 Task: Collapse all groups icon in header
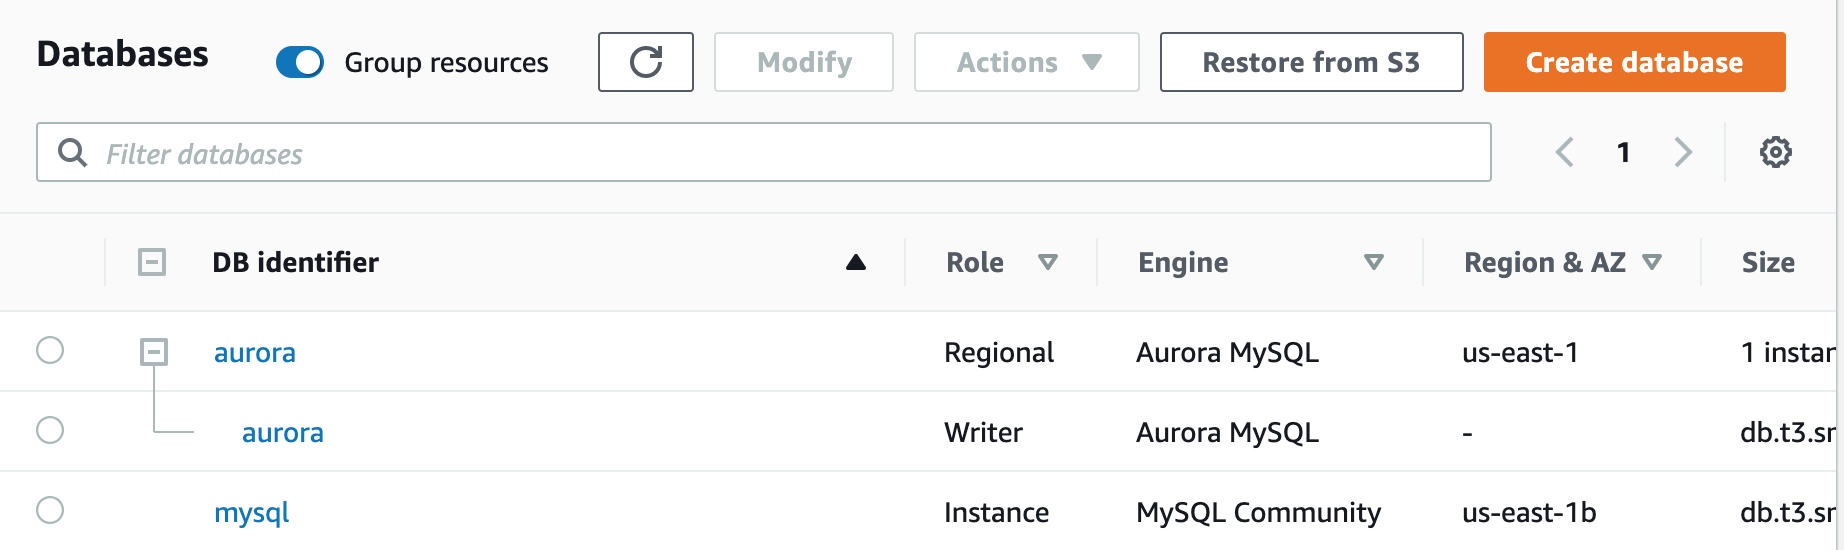tap(152, 263)
